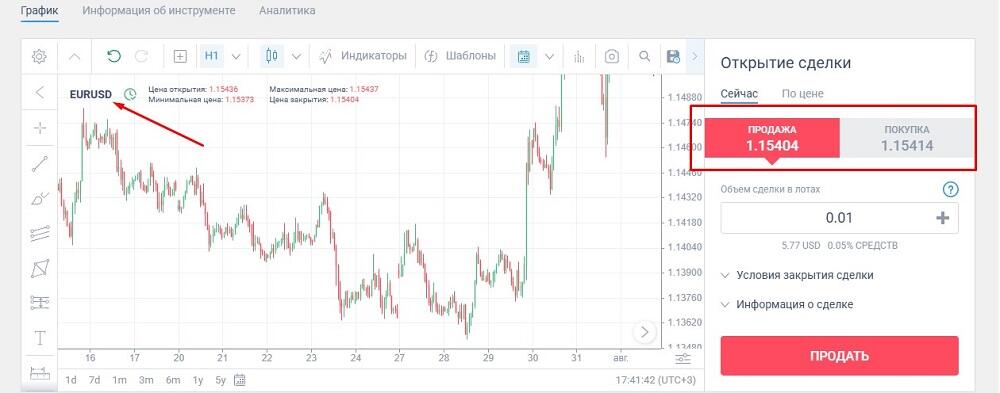The height and width of the screenshot is (393, 1000).
Task: Add new chart with plus square icon
Action: (180, 56)
